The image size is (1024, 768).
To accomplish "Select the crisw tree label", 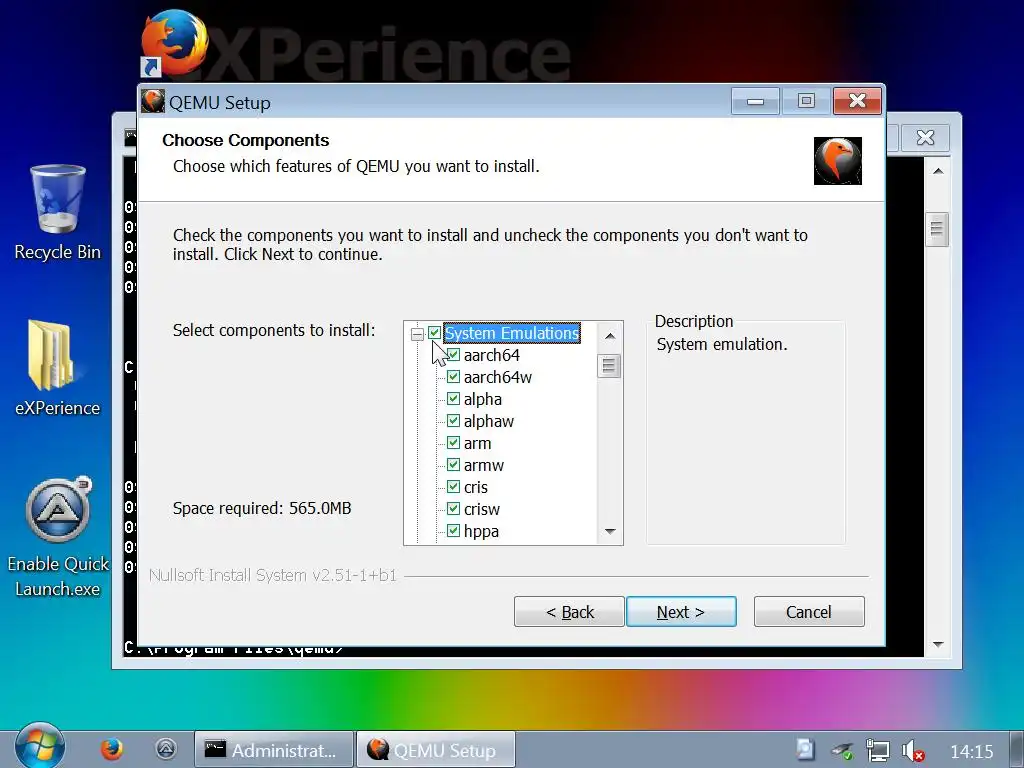I will tap(482, 509).
